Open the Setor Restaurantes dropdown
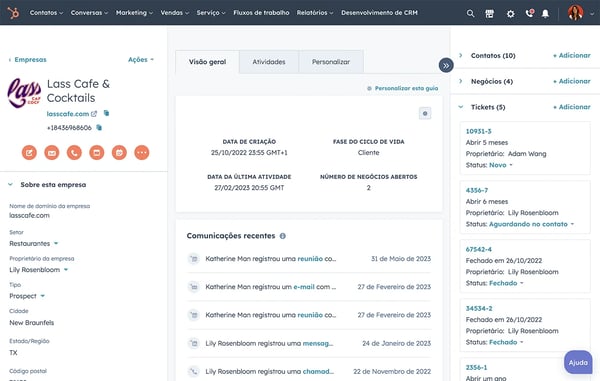 [34, 244]
